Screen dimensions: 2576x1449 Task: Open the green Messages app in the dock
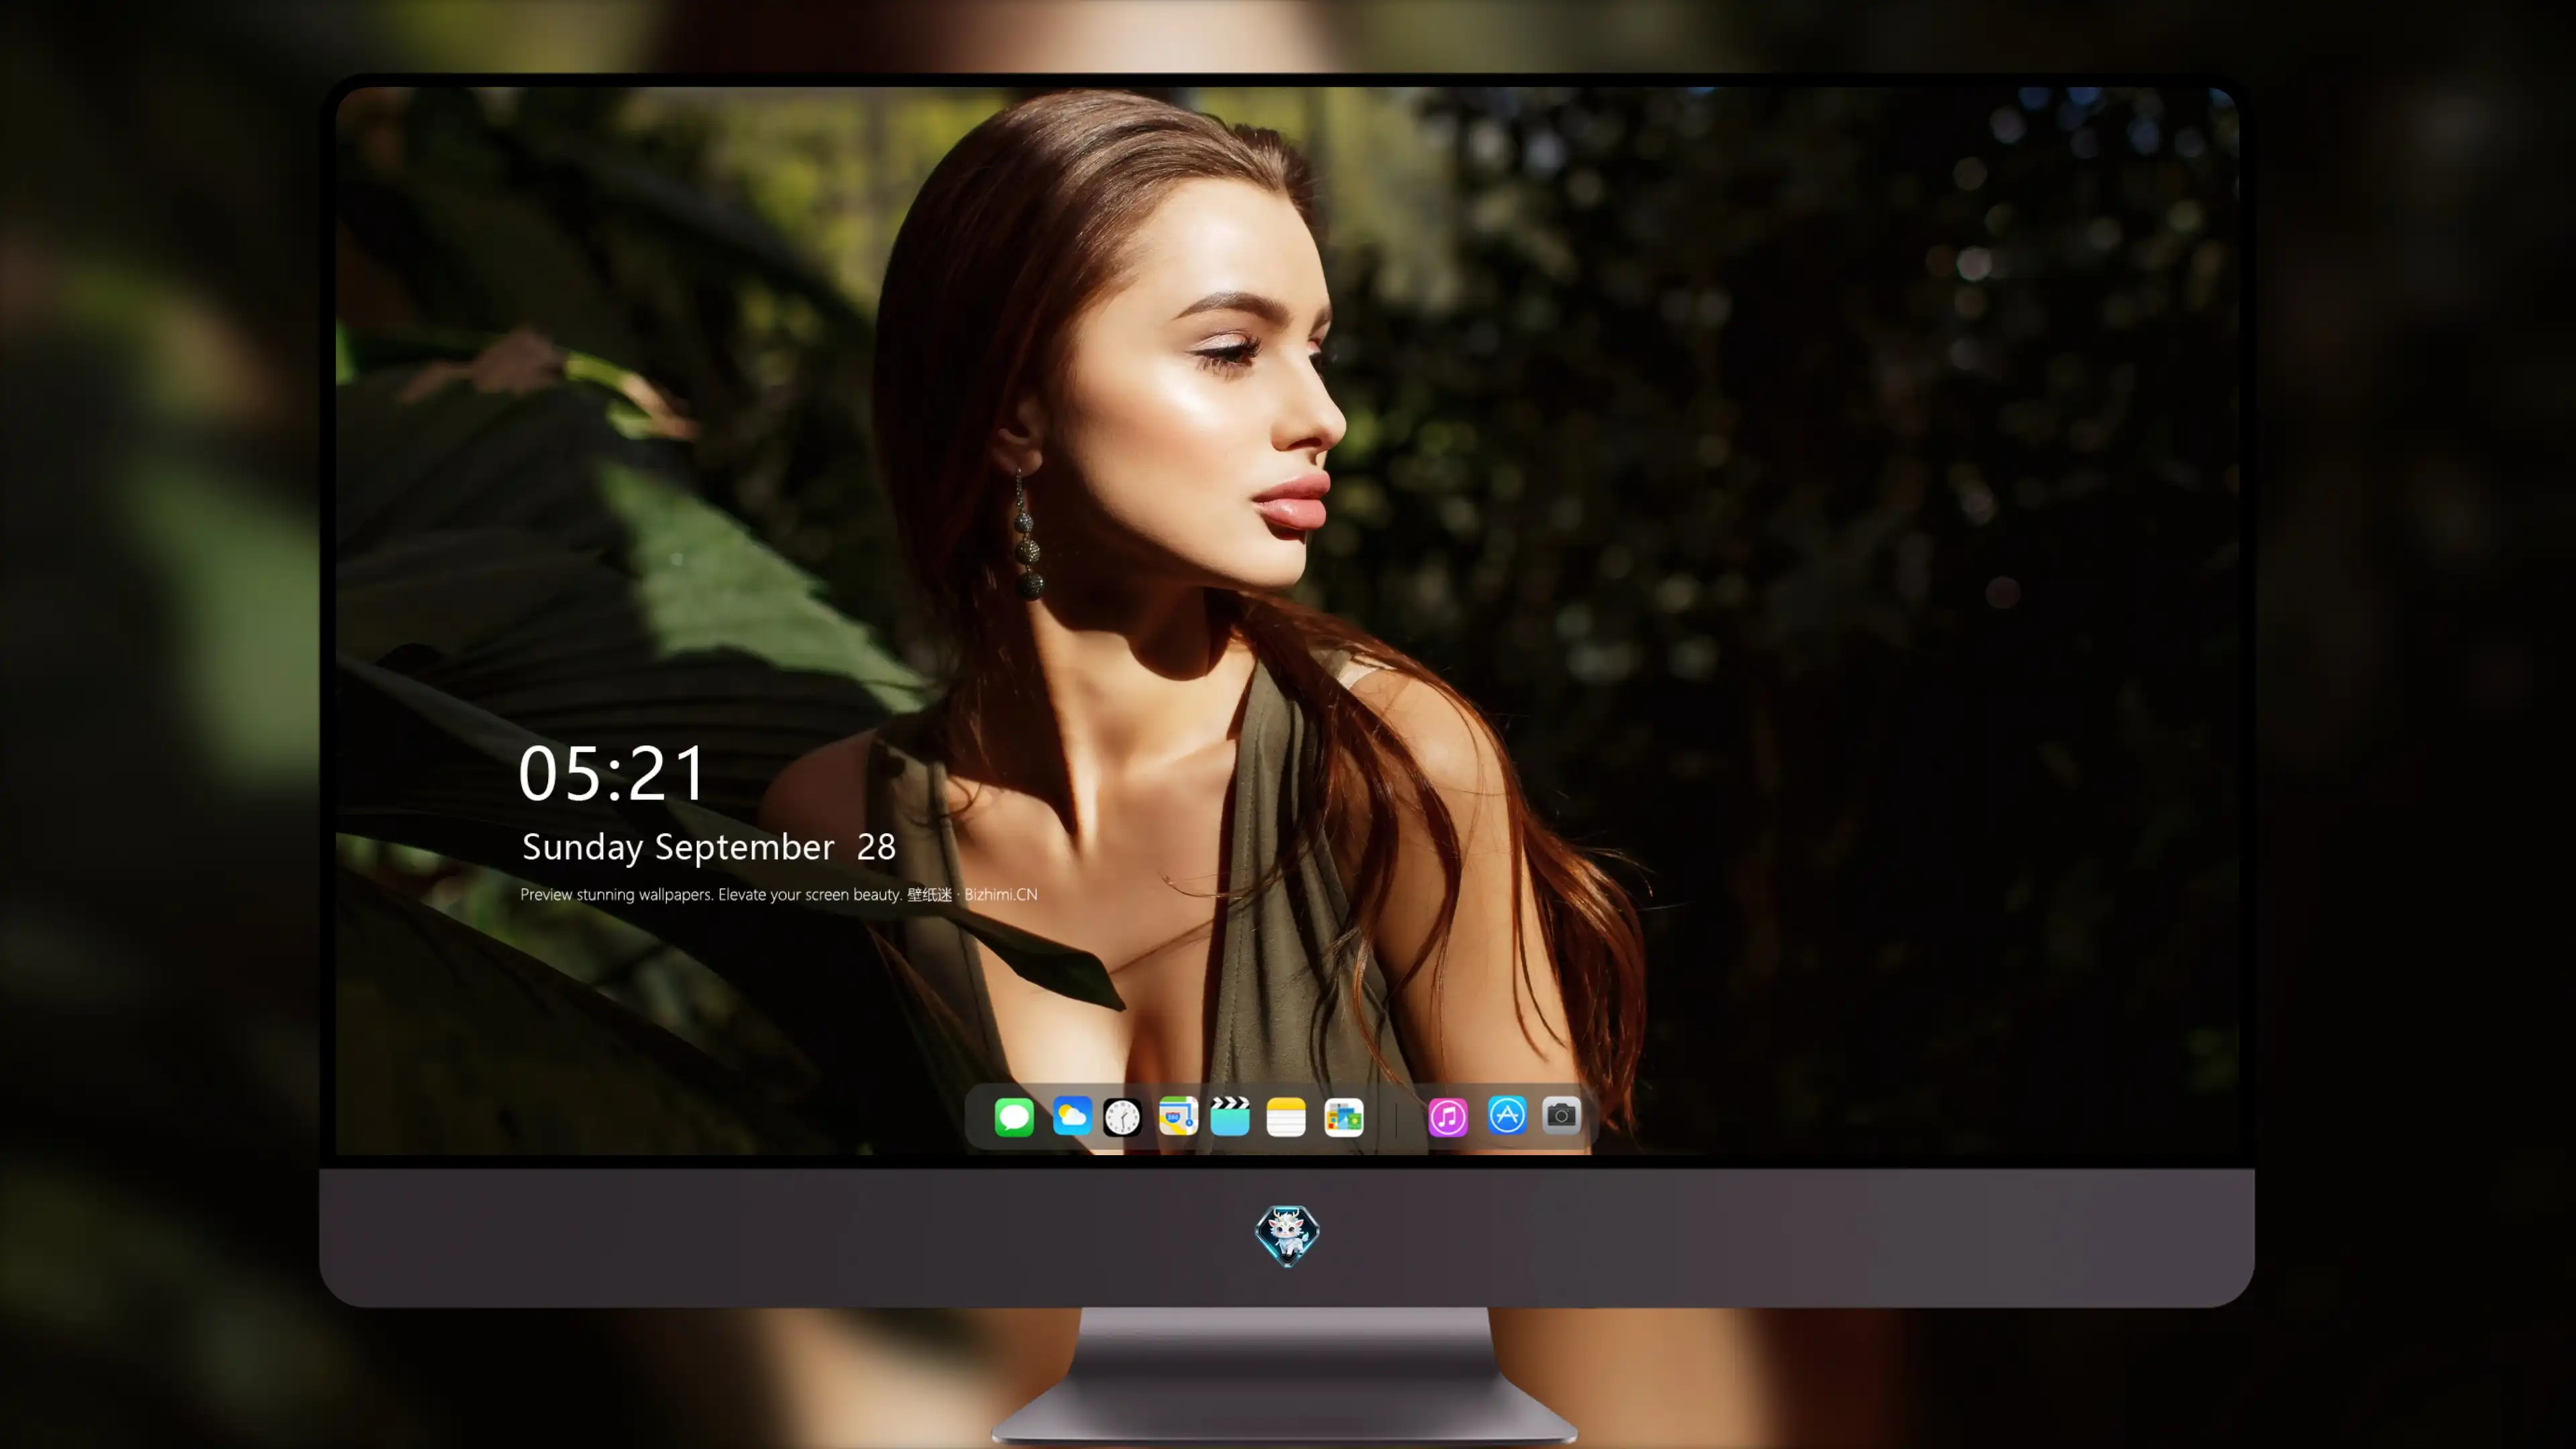(1014, 1116)
